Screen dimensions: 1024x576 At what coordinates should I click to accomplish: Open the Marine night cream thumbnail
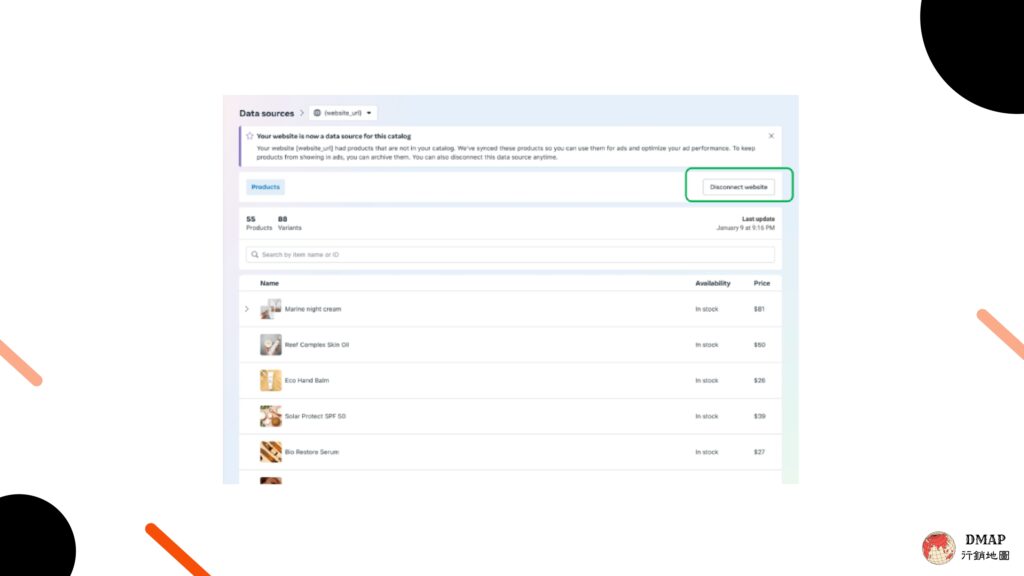(x=271, y=309)
